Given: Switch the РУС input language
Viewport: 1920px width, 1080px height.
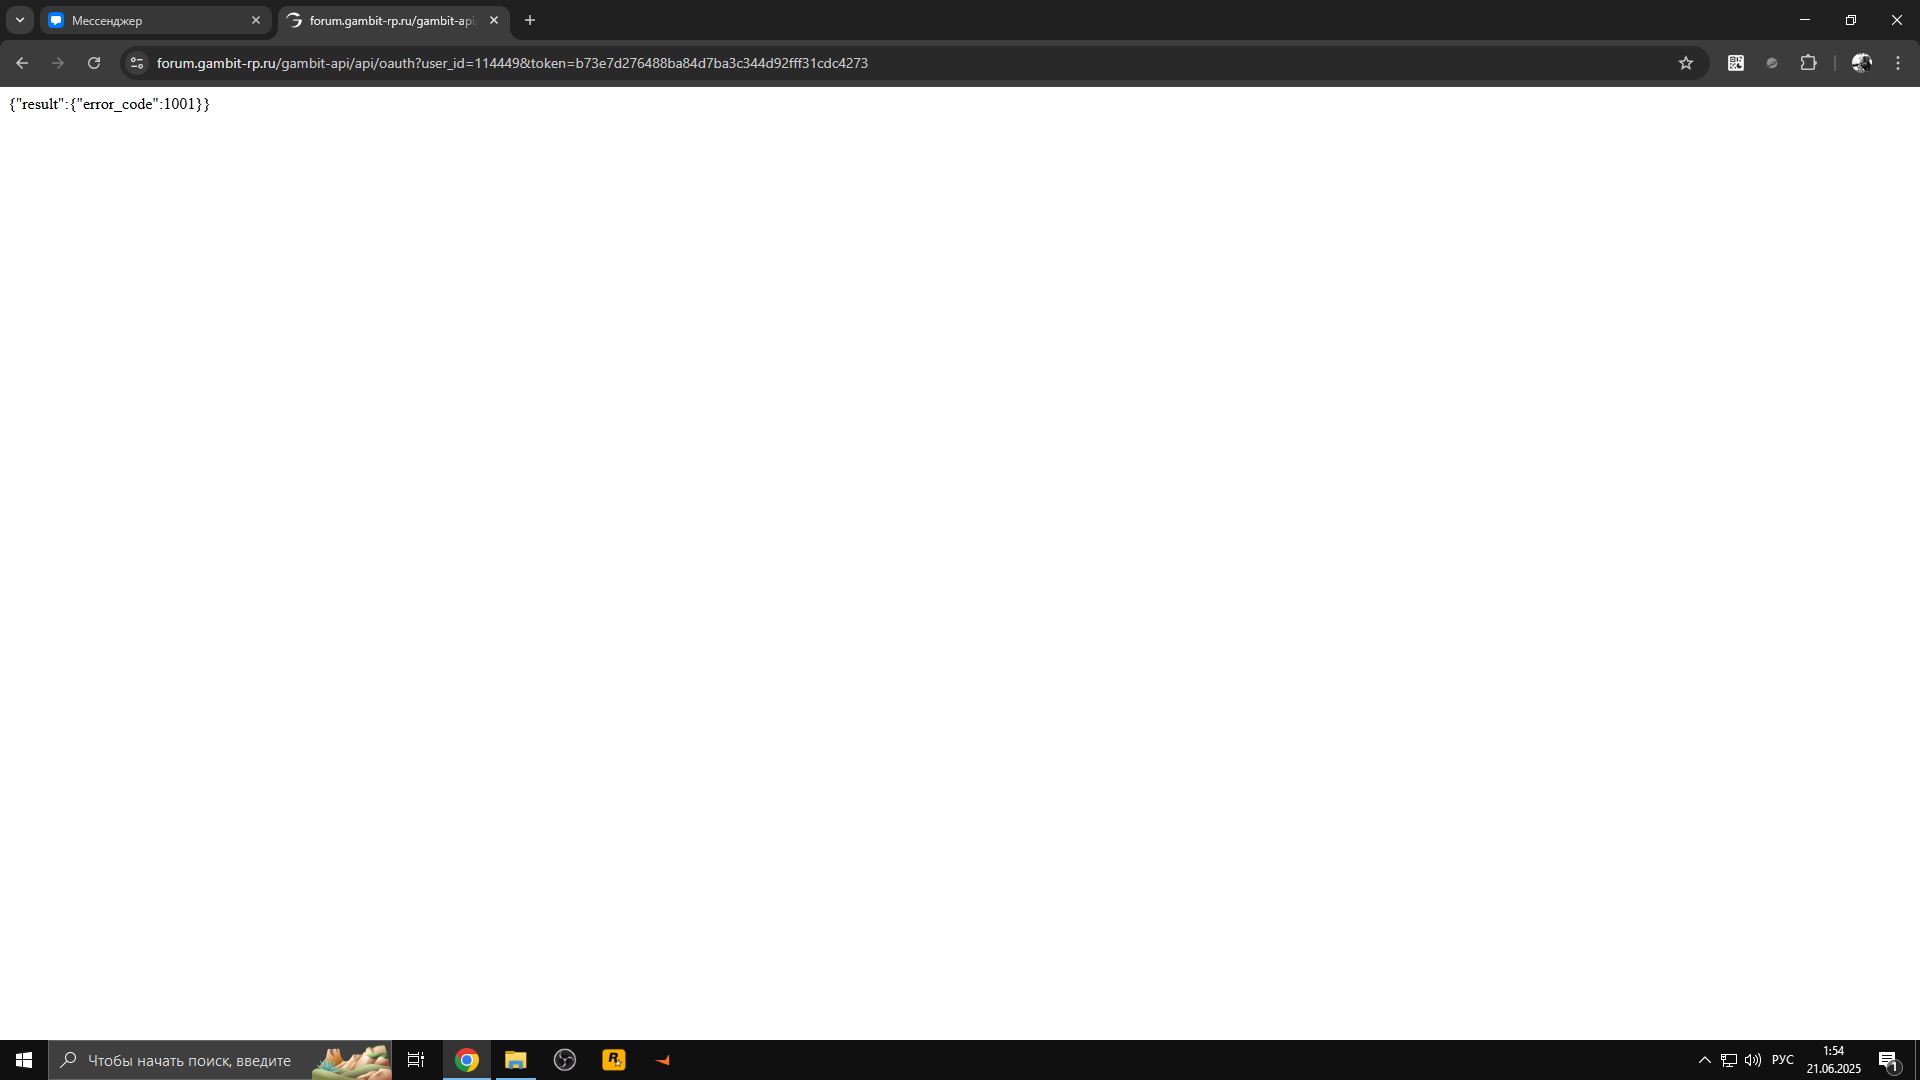Looking at the screenshot, I should click(1783, 1060).
